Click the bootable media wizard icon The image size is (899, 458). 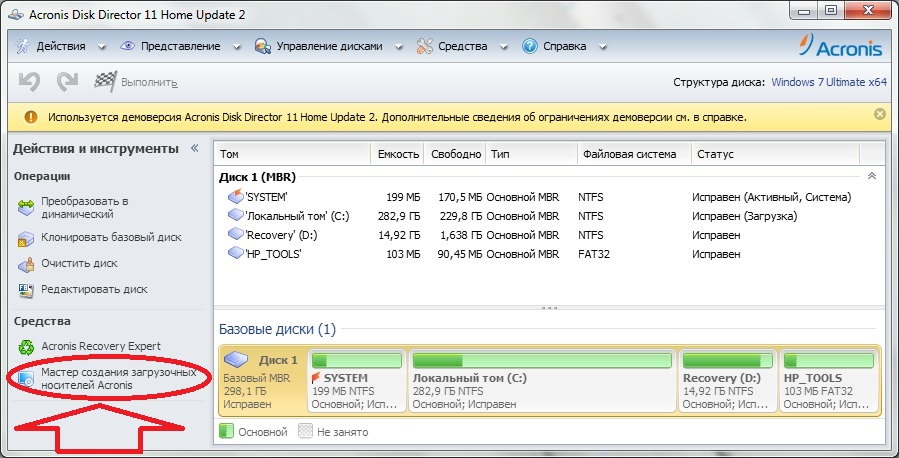coord(26,379)
